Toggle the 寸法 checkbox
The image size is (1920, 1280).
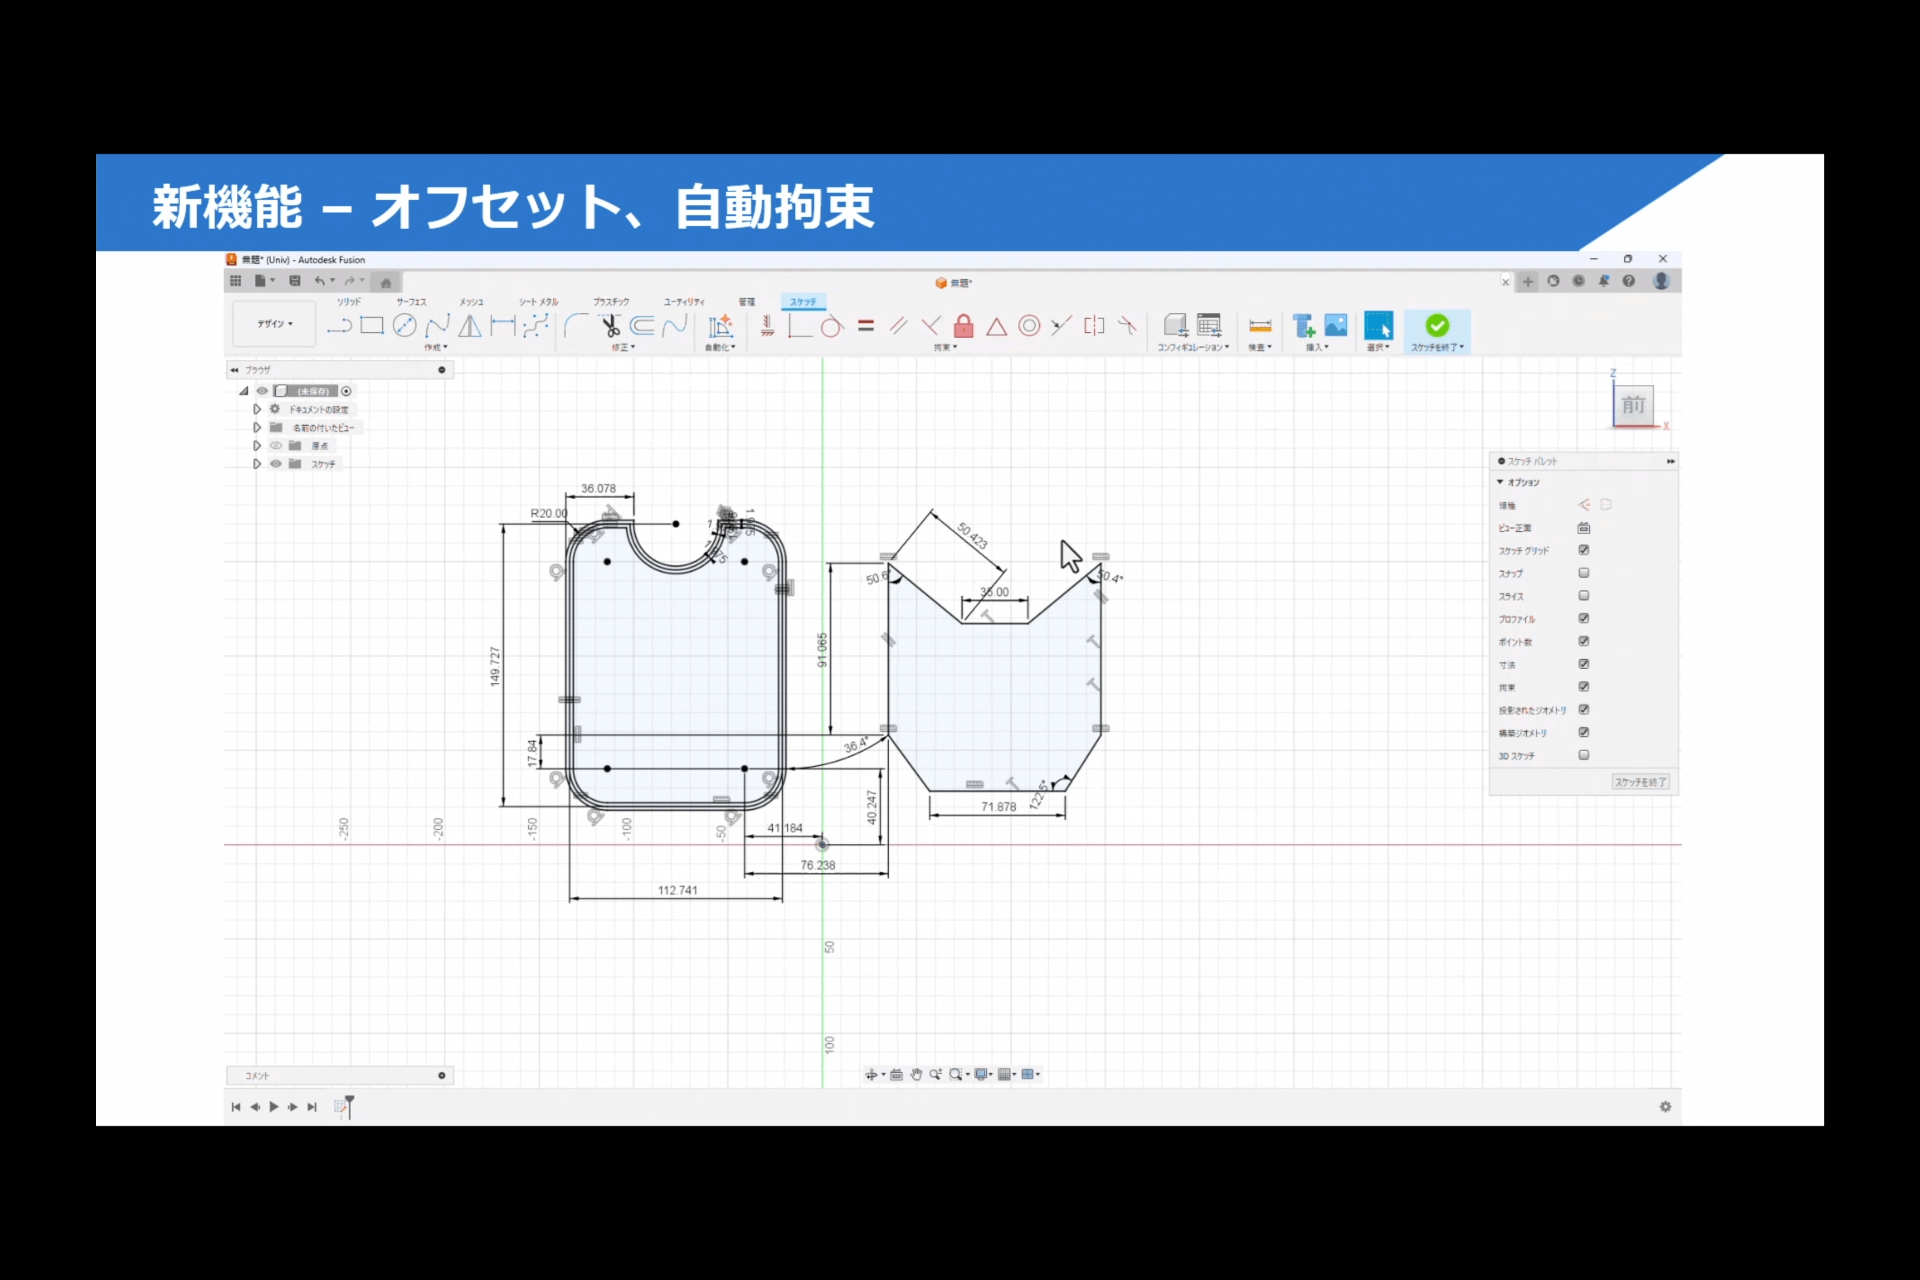click(x=1584, y=664)
